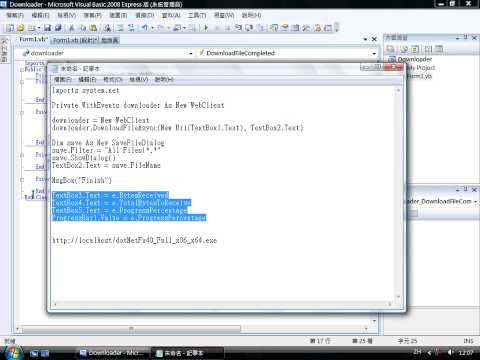
Task: Click Notepad vertical scrollbar down arrow
Action: tap(398, 296)
